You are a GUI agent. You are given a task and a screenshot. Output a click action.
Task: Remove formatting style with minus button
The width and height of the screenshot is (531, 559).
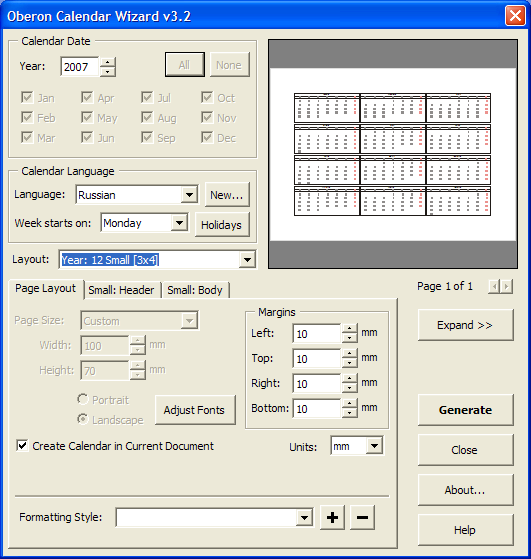coord(362,517)
